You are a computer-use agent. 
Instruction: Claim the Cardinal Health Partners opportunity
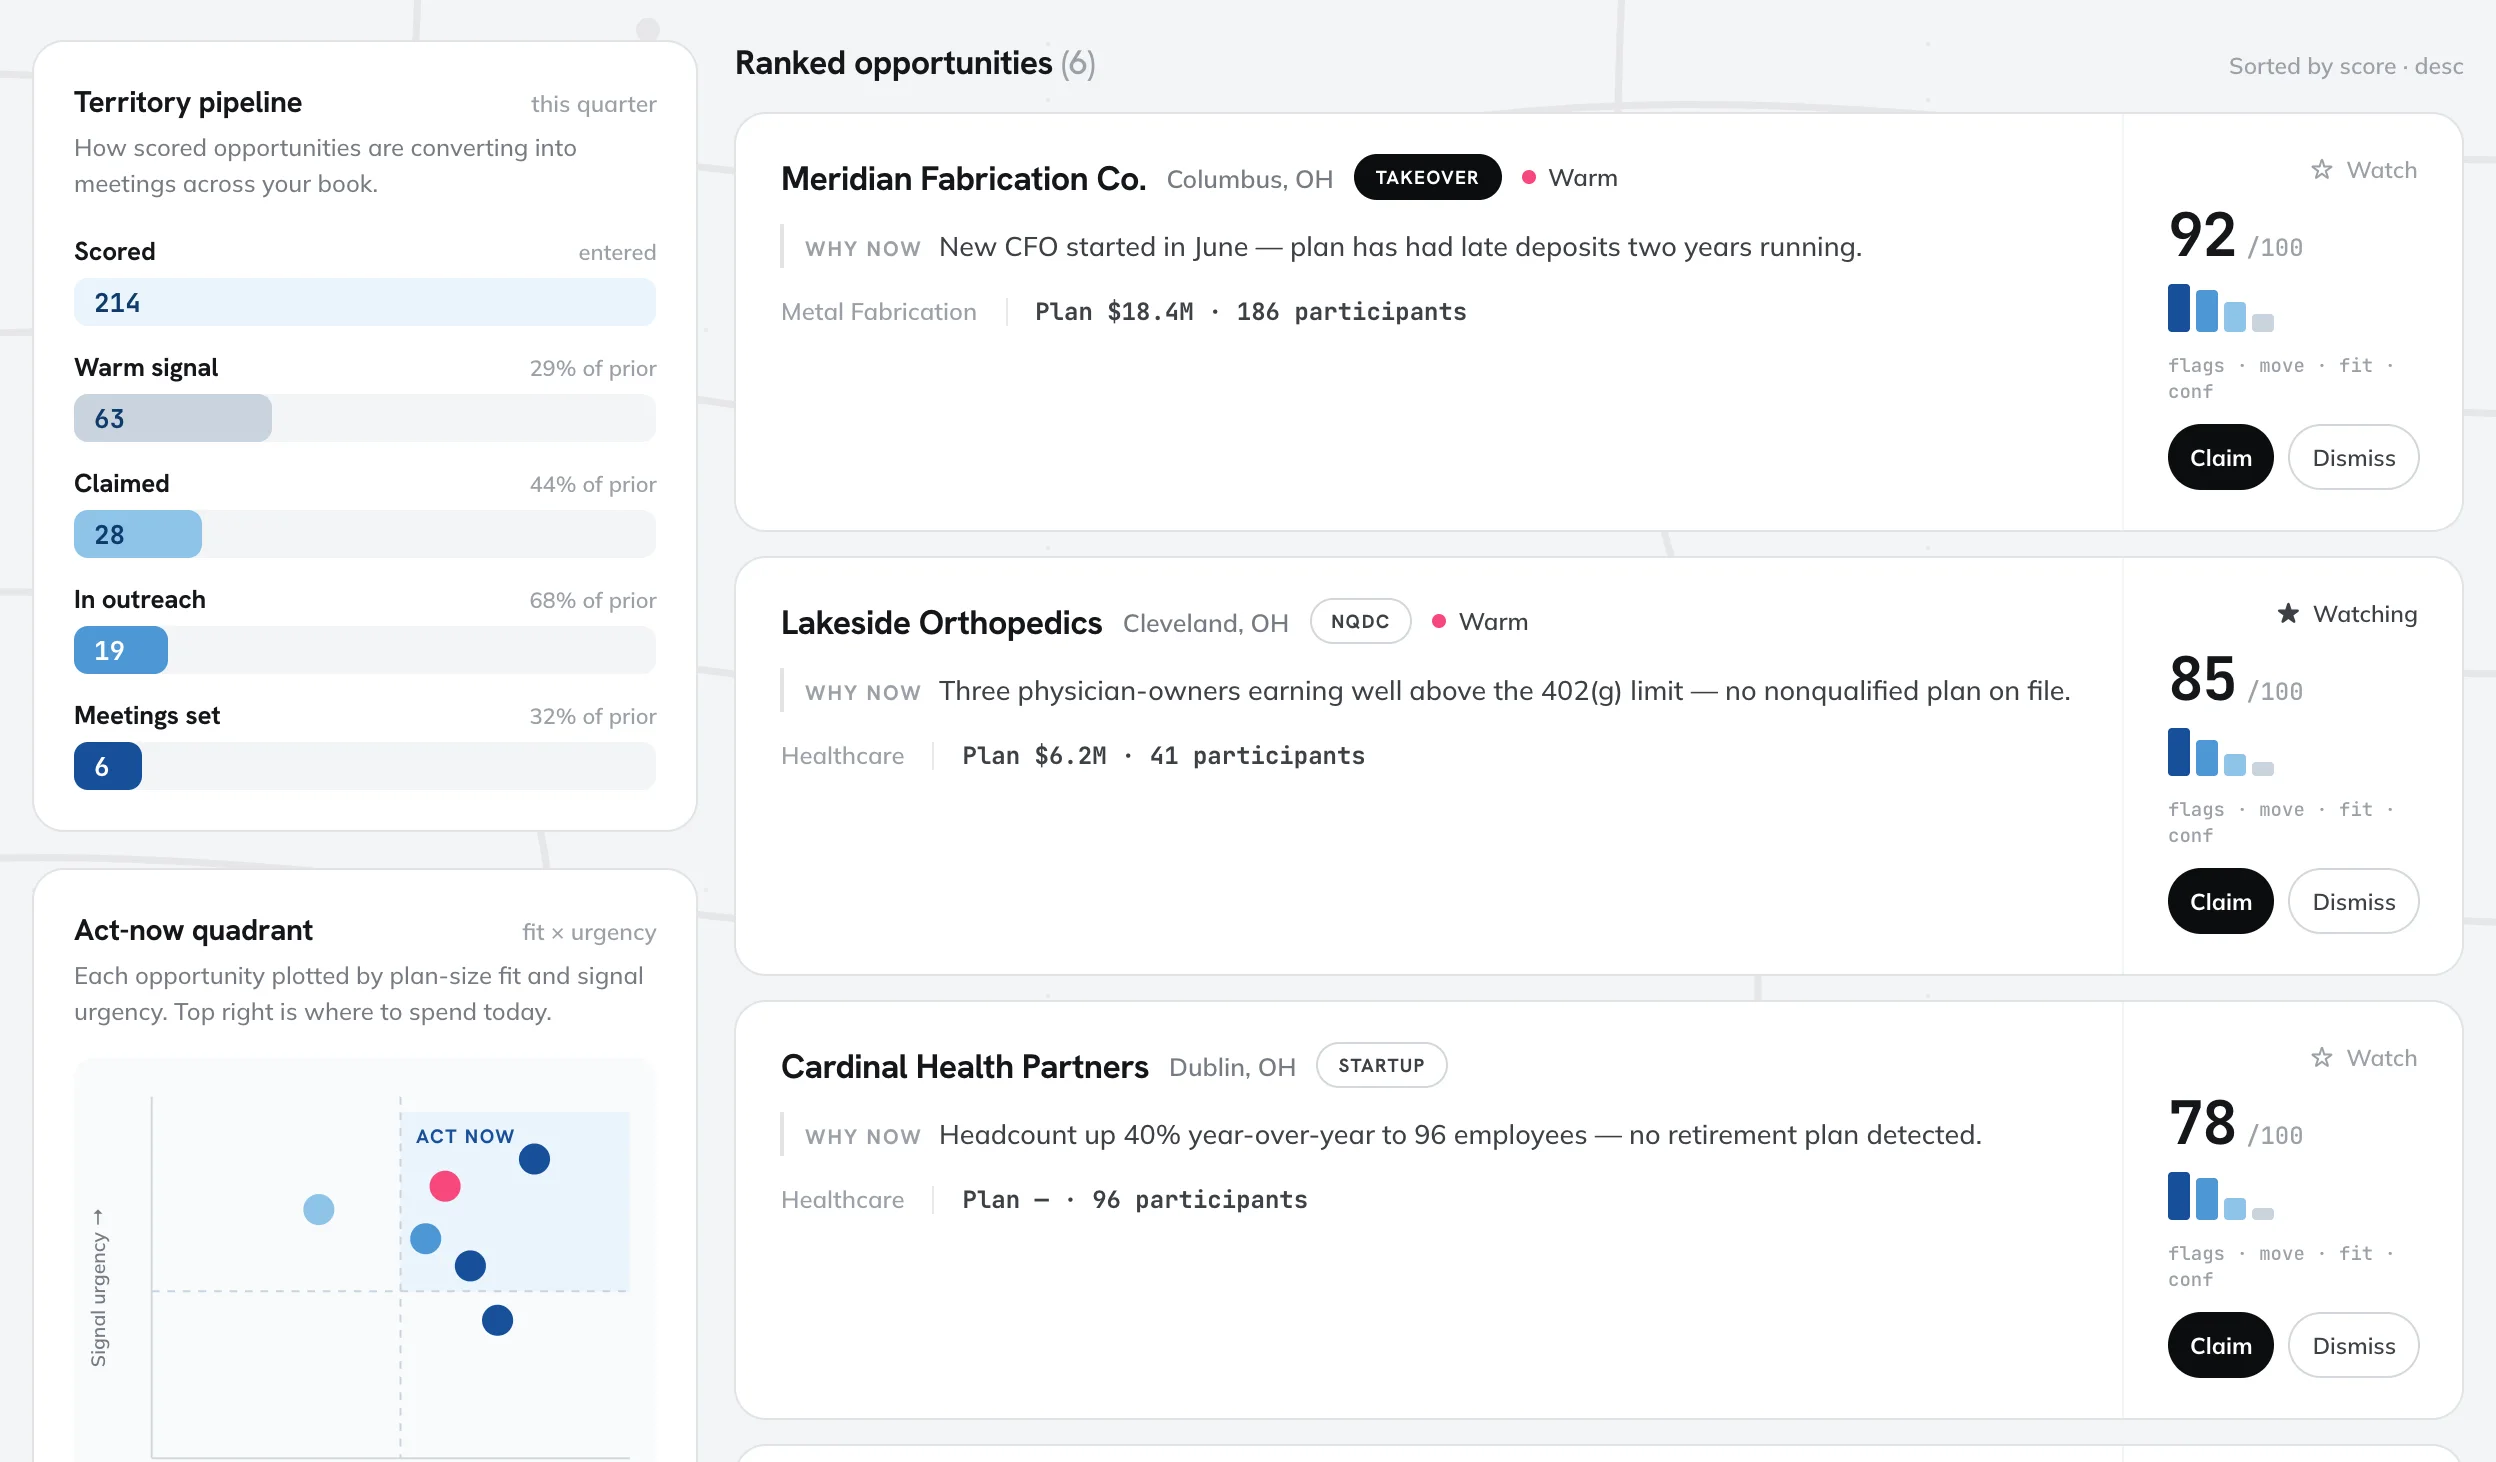(2220, 1346)
